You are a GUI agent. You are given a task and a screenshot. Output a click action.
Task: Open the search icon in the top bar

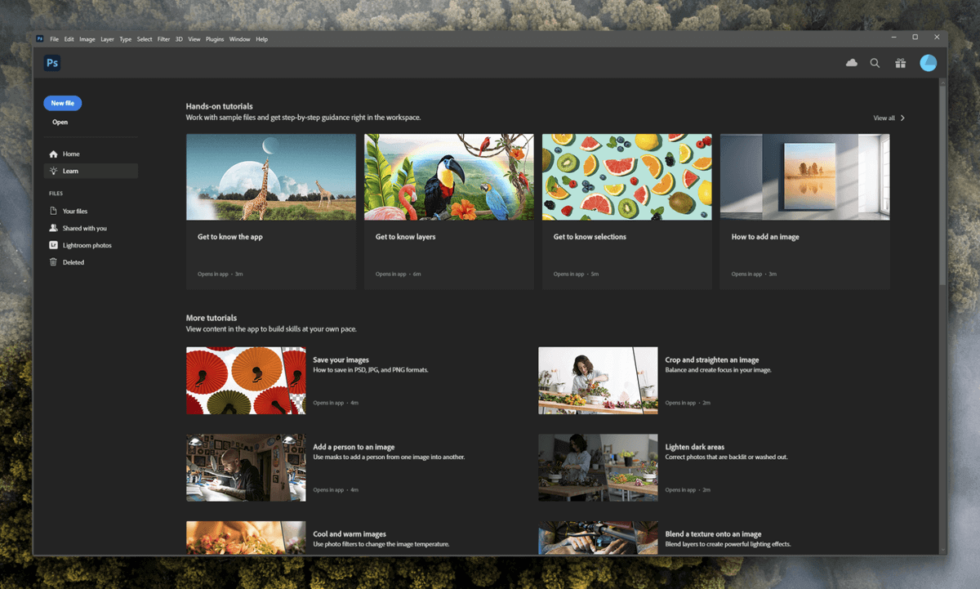point(874,62)
